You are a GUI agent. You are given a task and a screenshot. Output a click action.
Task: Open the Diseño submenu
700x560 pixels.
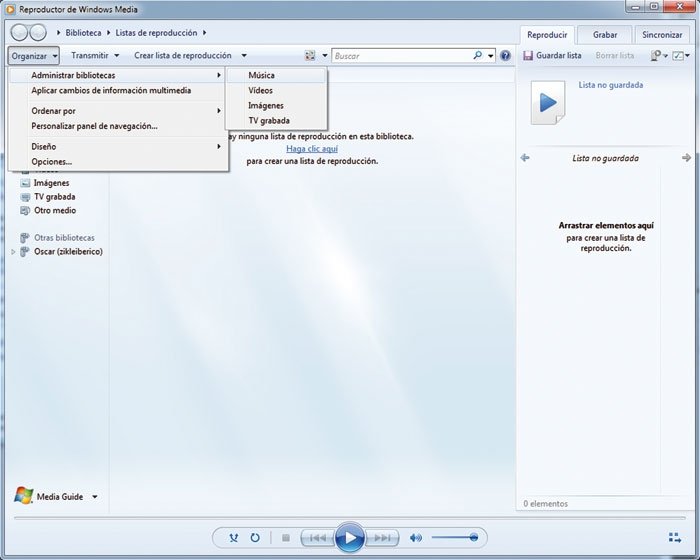[117, 146]
